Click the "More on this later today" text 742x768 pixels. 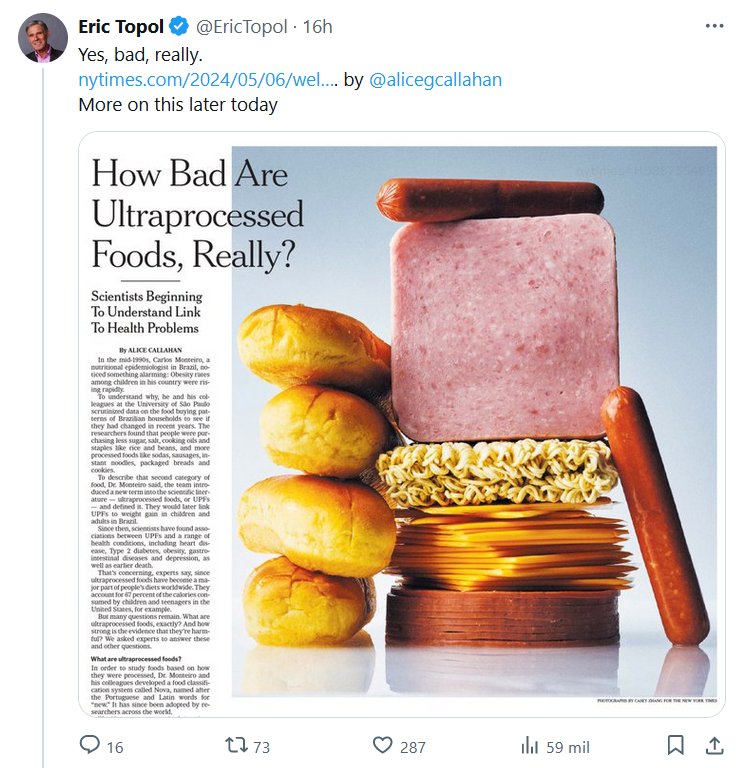[178, 104]
